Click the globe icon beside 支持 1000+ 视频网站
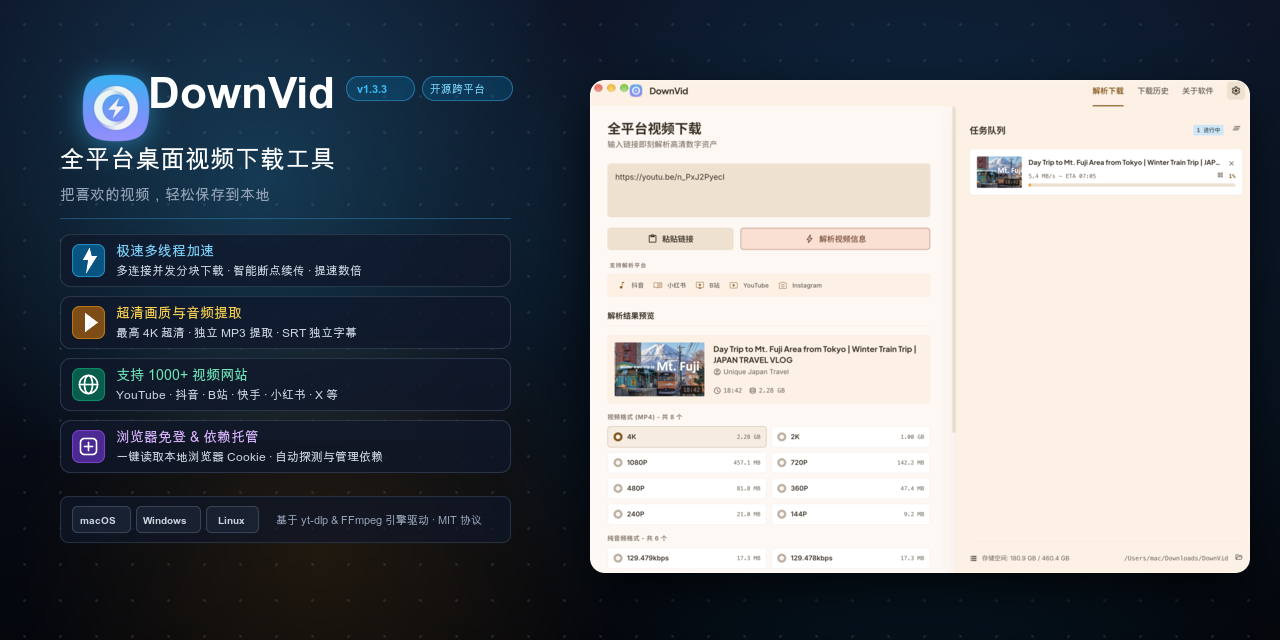 point(89,384)
